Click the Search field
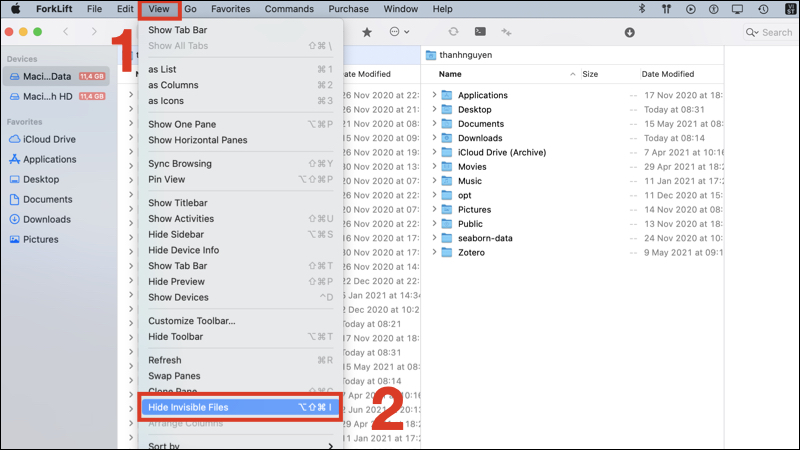Viewport: 800px width, 450px height. click(x=769, y=33)
